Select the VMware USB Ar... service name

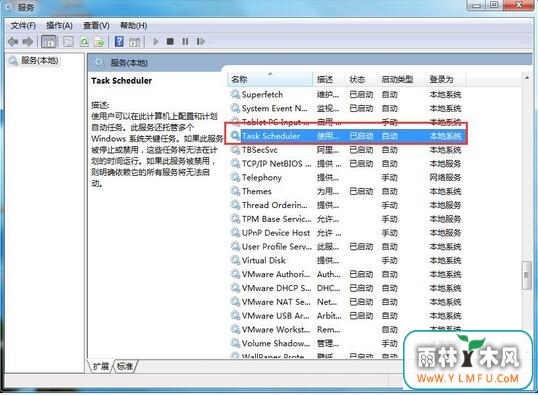click(x=276, y=316)
